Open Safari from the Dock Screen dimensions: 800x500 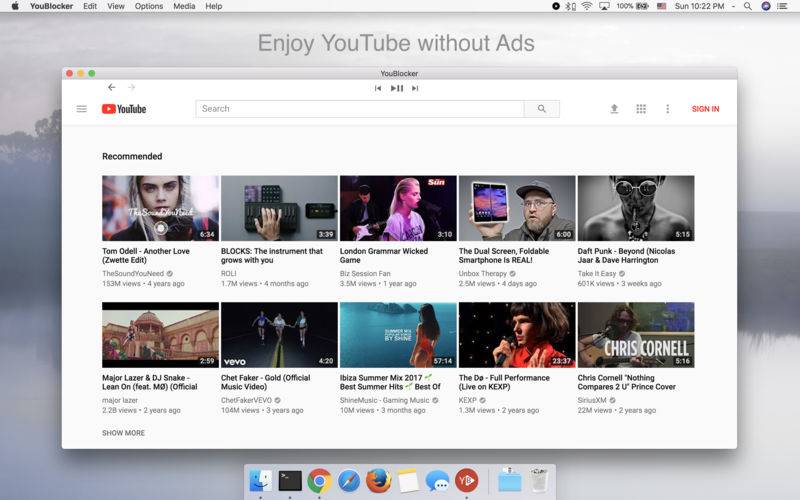pos(349,481)
